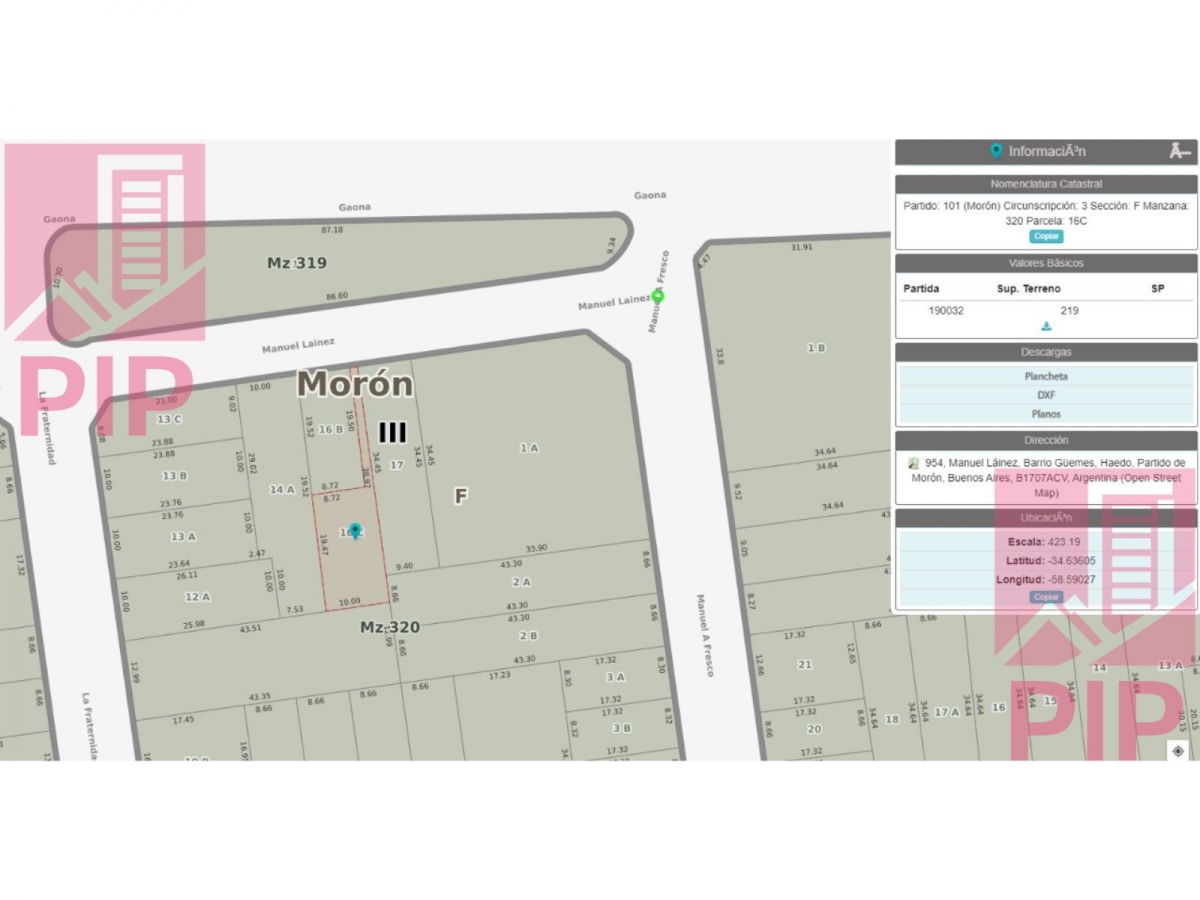Click parcel 17 A in the right block
This screenshot has width=1200, height=900.
947,712
